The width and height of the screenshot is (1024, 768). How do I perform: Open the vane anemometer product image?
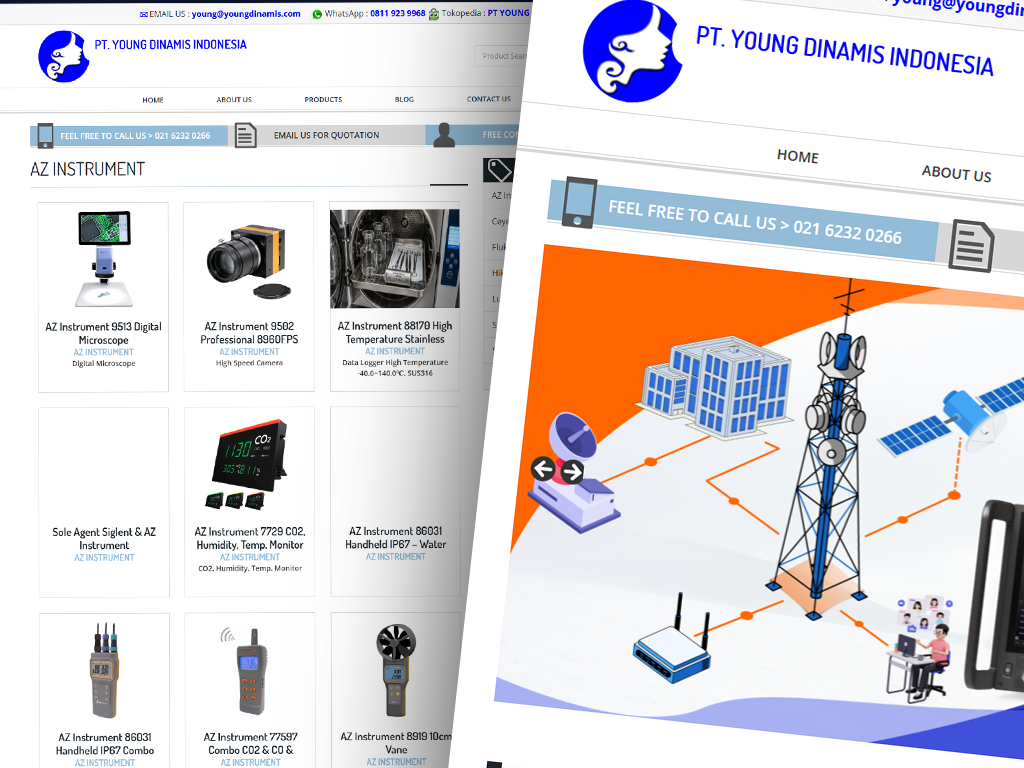coord(396,670)
